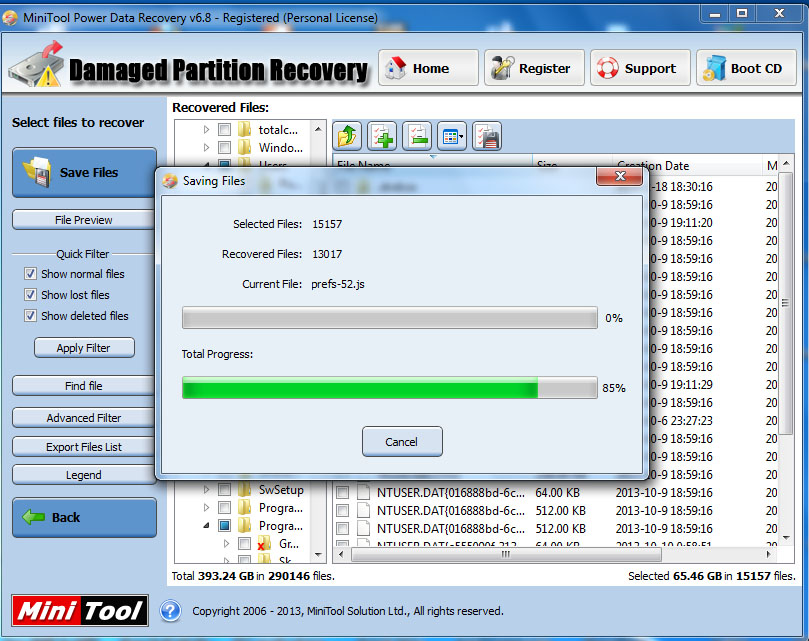
Task: Click the horizontal scrollbar right arrow
Action: tap(769, 554)
